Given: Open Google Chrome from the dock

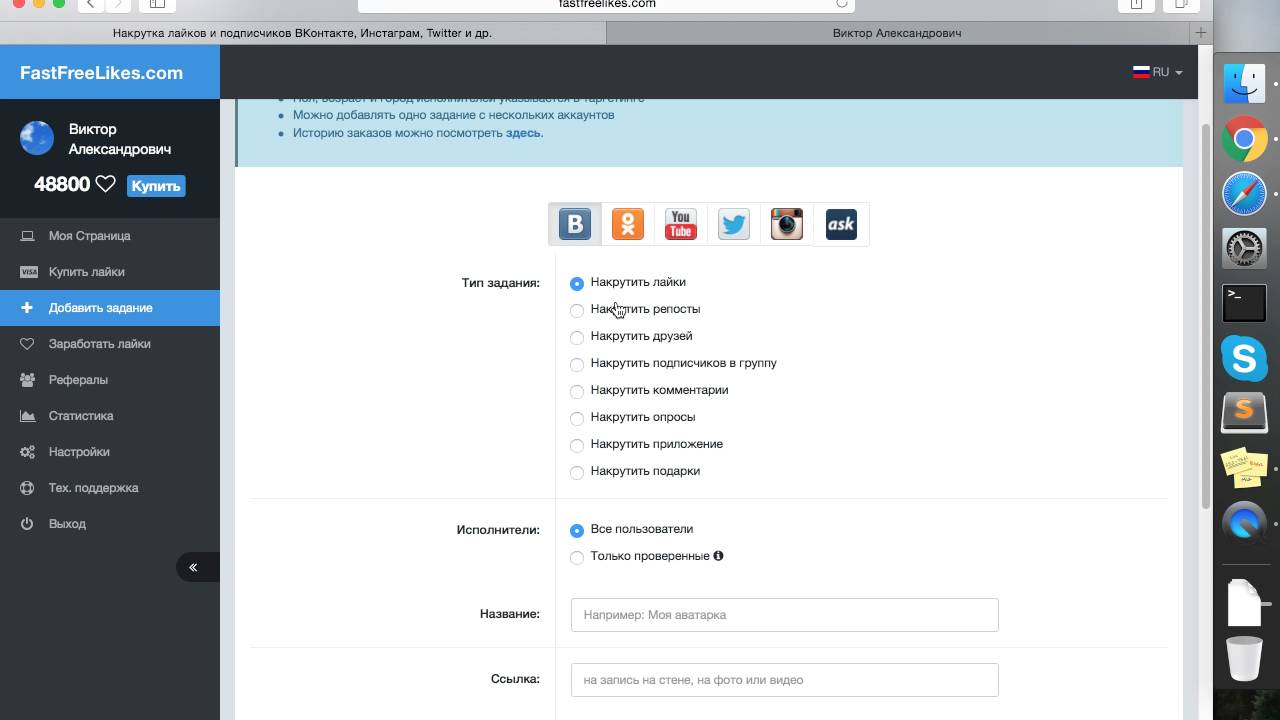Looking at the screenshot, I should [x=1244, y=139].
